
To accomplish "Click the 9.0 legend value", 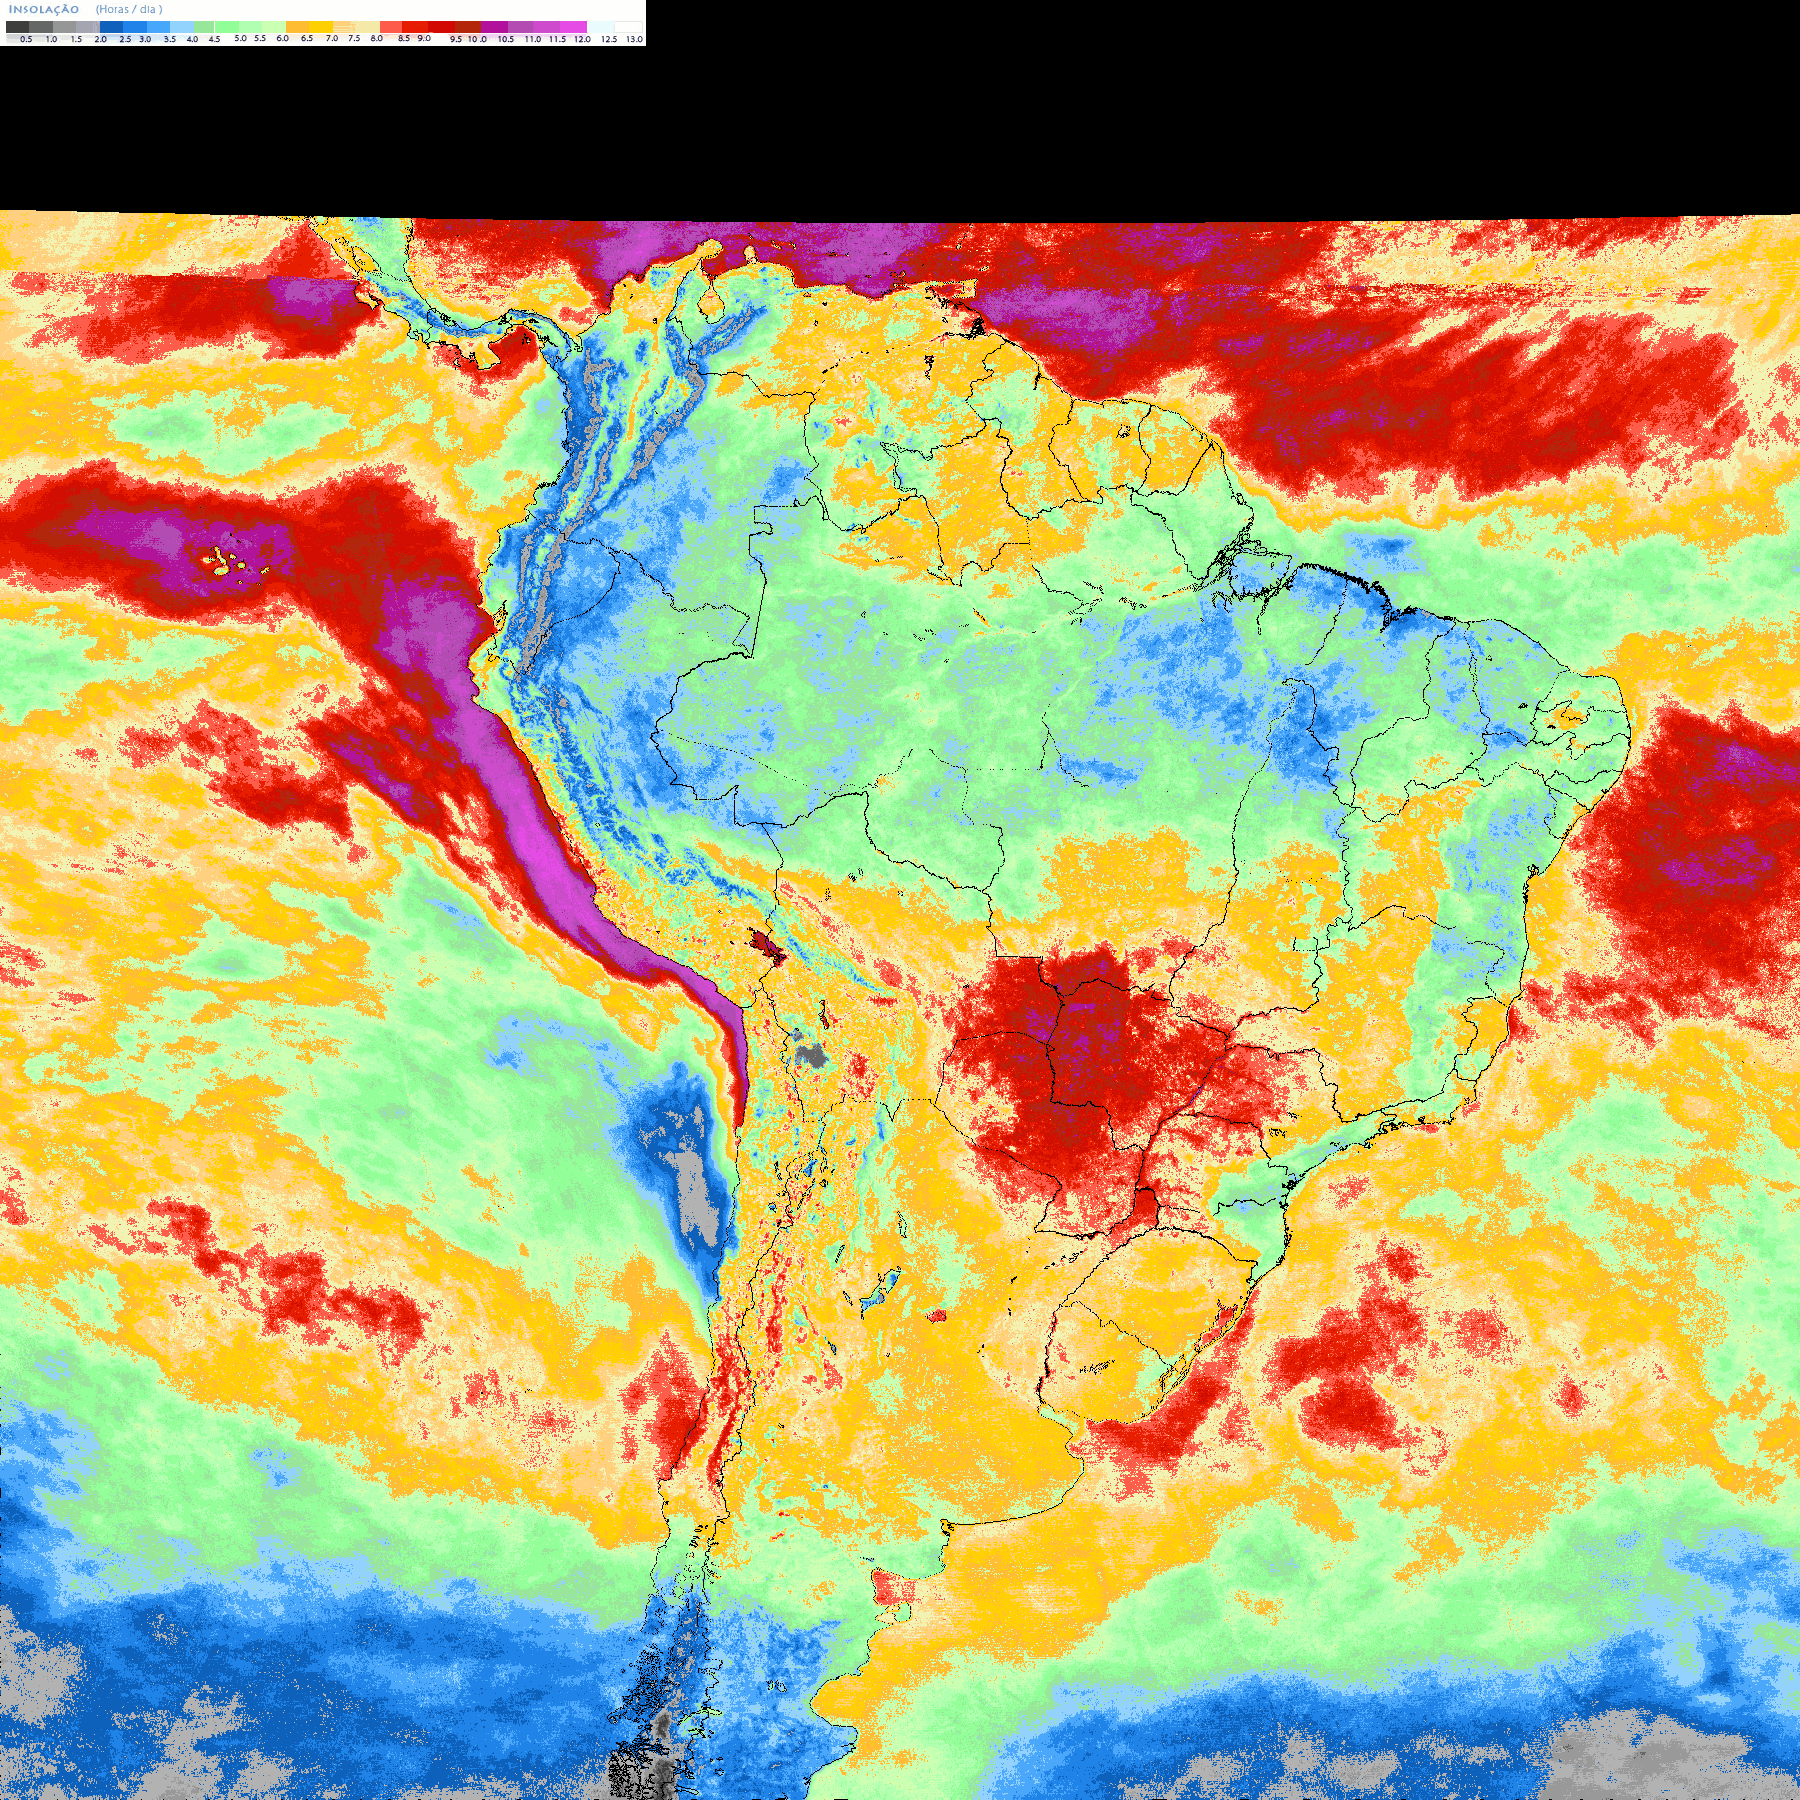I will click(x=424, y=38).
